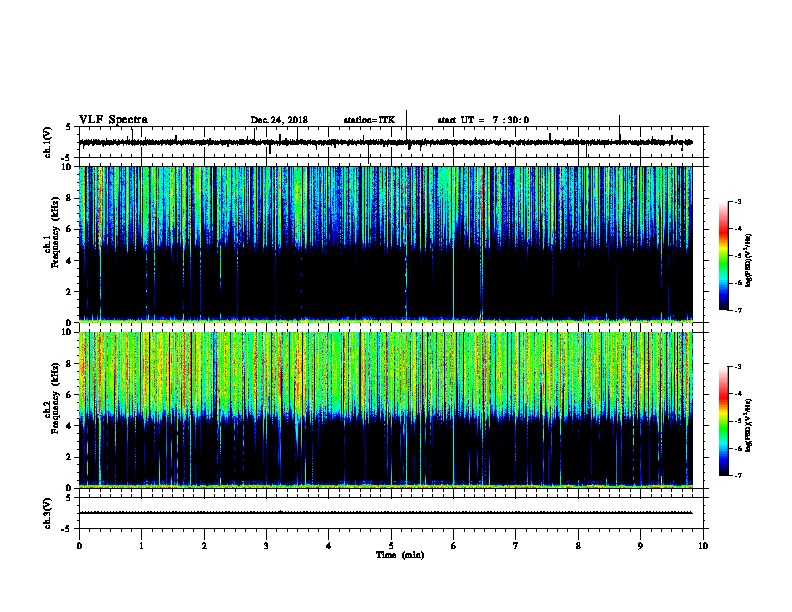792x612 pixels.
Task: Click time axis tick label "7"
Action: click(x=516, y=545)
